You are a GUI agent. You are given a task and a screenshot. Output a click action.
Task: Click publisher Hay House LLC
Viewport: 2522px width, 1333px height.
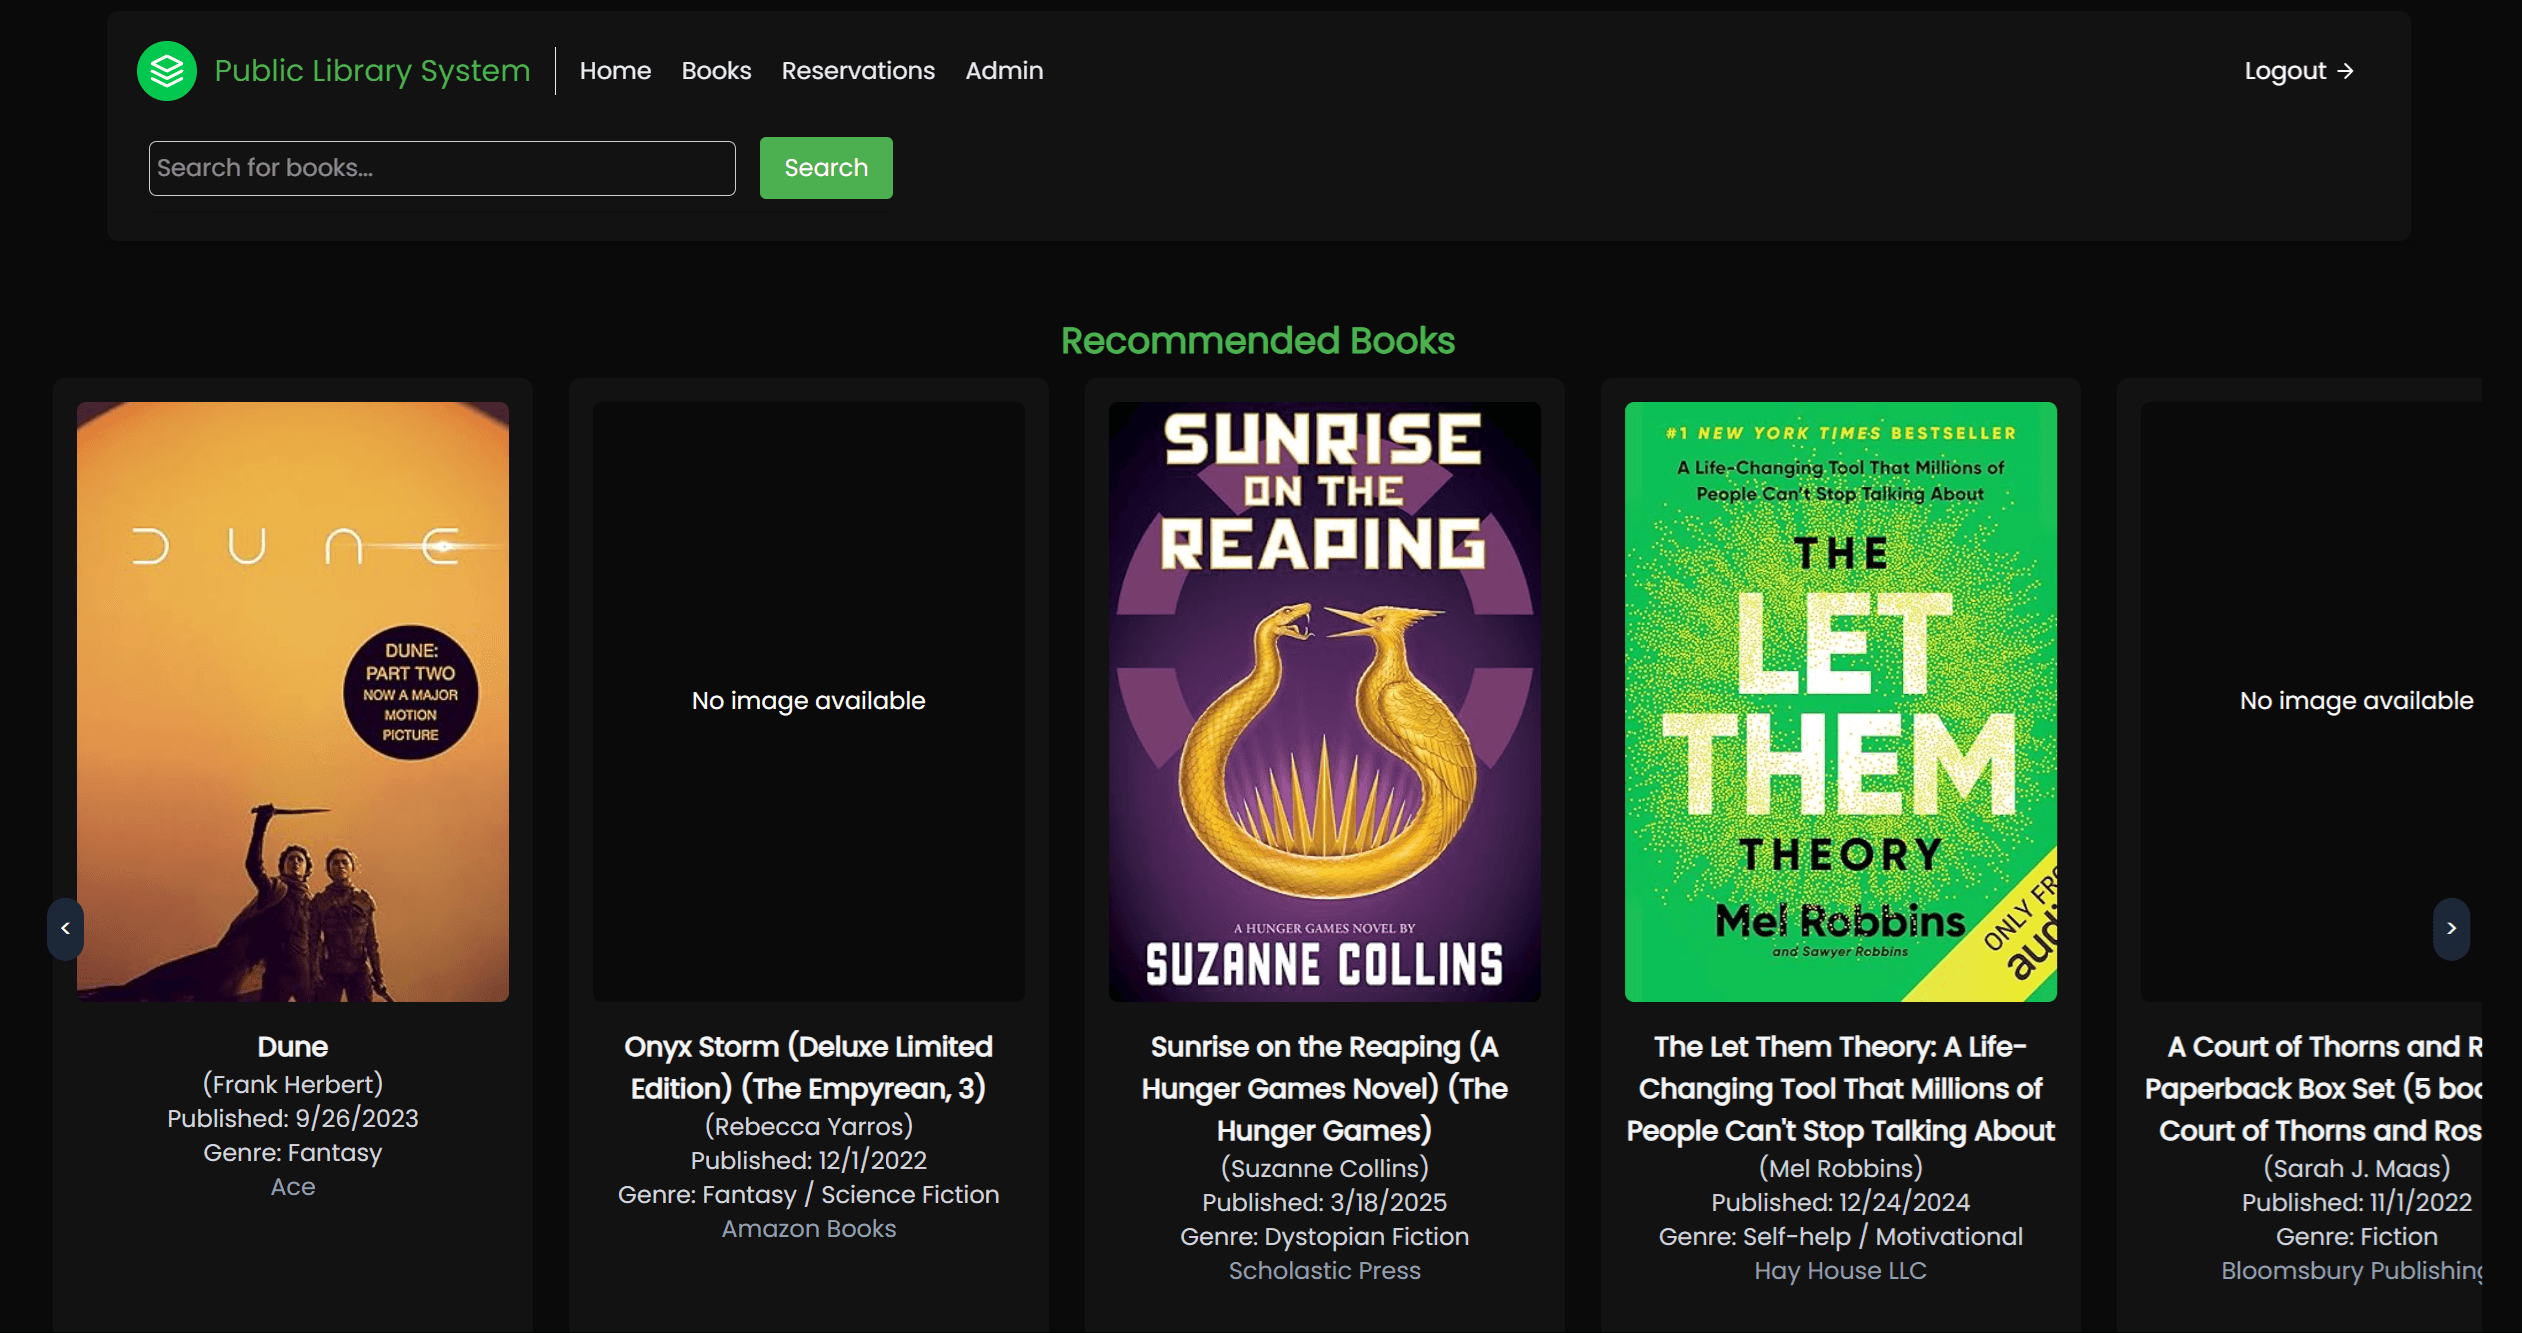(x=1841, y=1271)
